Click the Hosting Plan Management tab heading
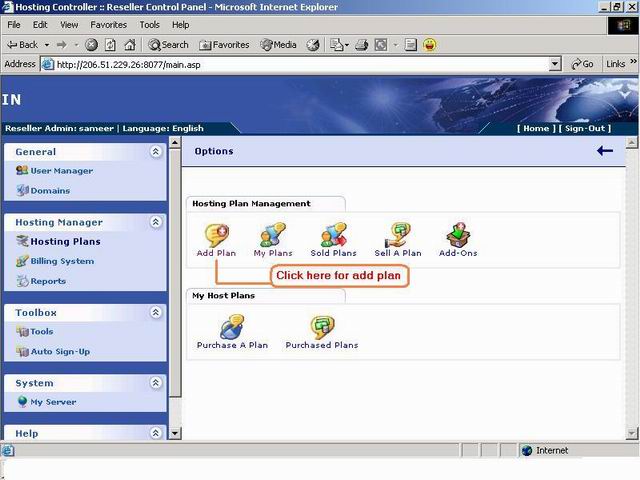The width and height of the screenshot is (640, 480). (251, 203)
